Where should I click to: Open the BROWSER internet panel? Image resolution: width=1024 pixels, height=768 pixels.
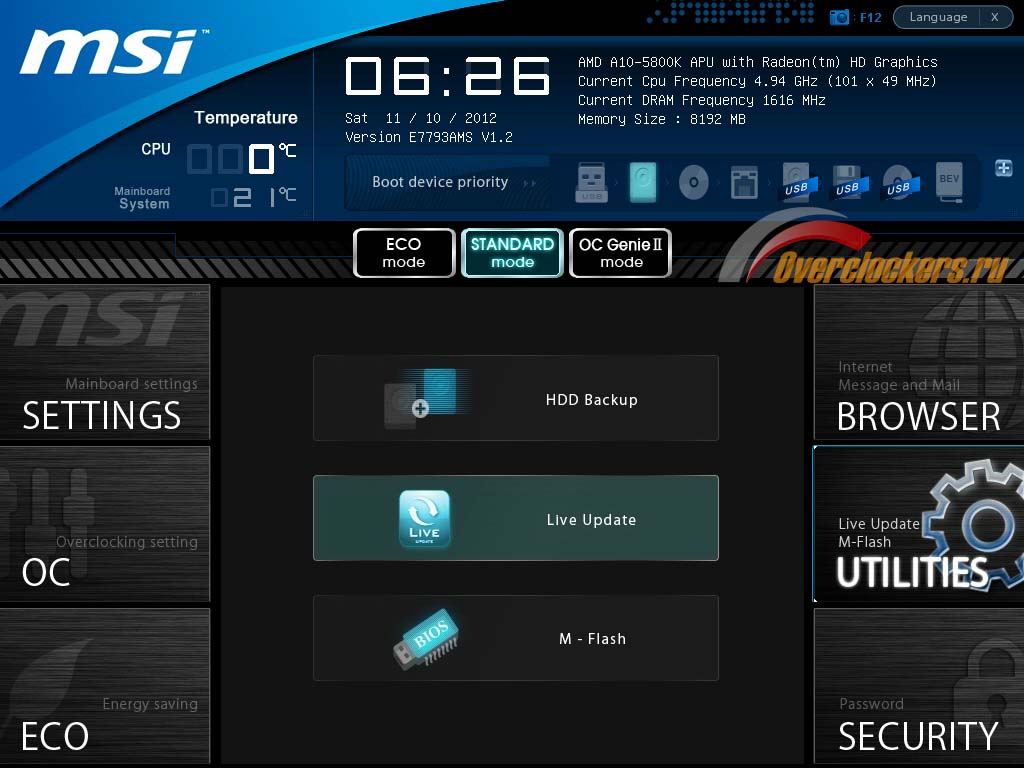[x=919, y=362]
